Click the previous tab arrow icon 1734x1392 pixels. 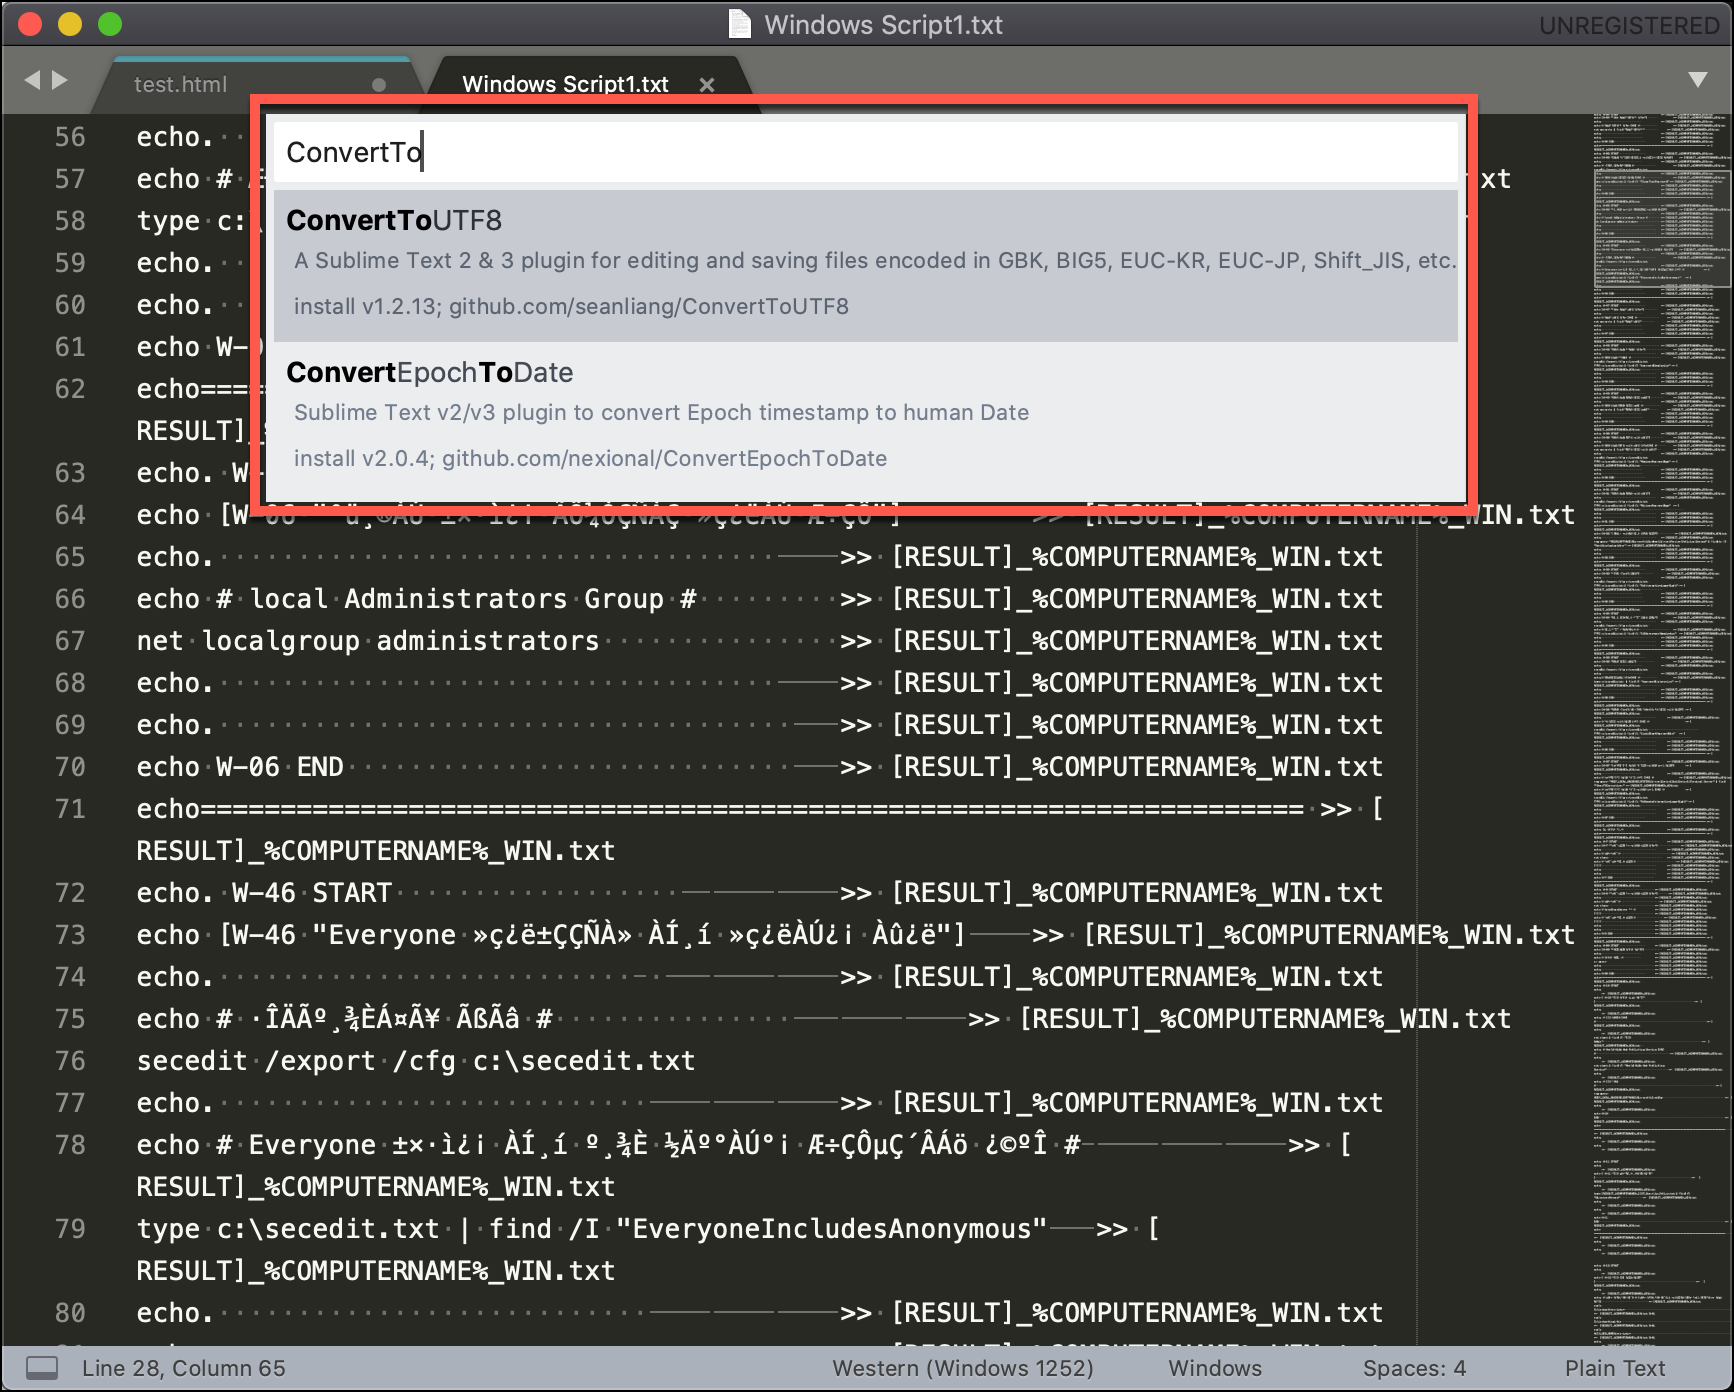pyautogui.click(x=32, y=80)
